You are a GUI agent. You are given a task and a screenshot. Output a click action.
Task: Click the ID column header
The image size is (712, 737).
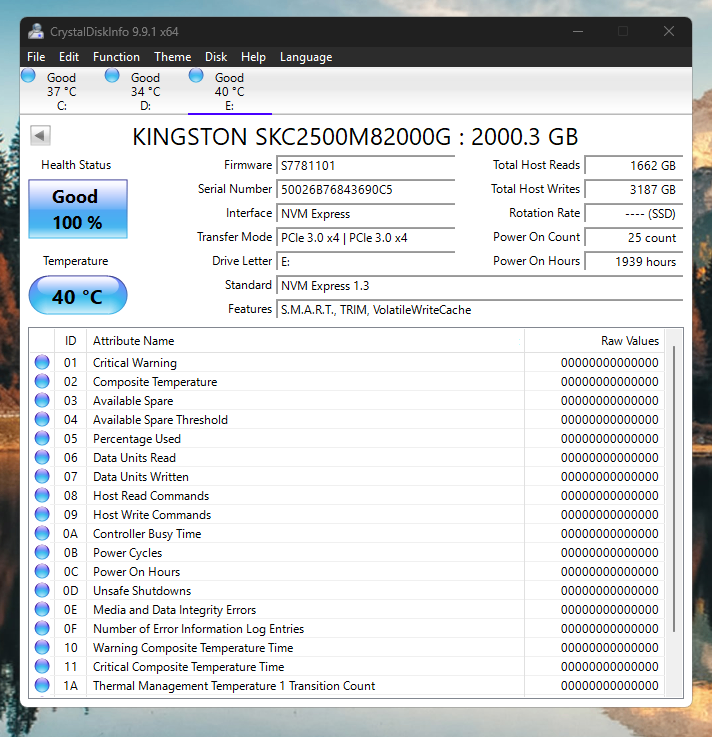(70, 341)
